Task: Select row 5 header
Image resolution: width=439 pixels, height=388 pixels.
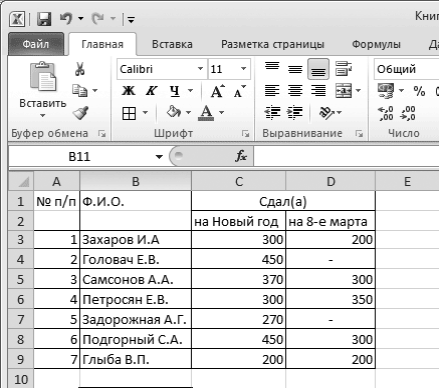Action: coord(21,279)
